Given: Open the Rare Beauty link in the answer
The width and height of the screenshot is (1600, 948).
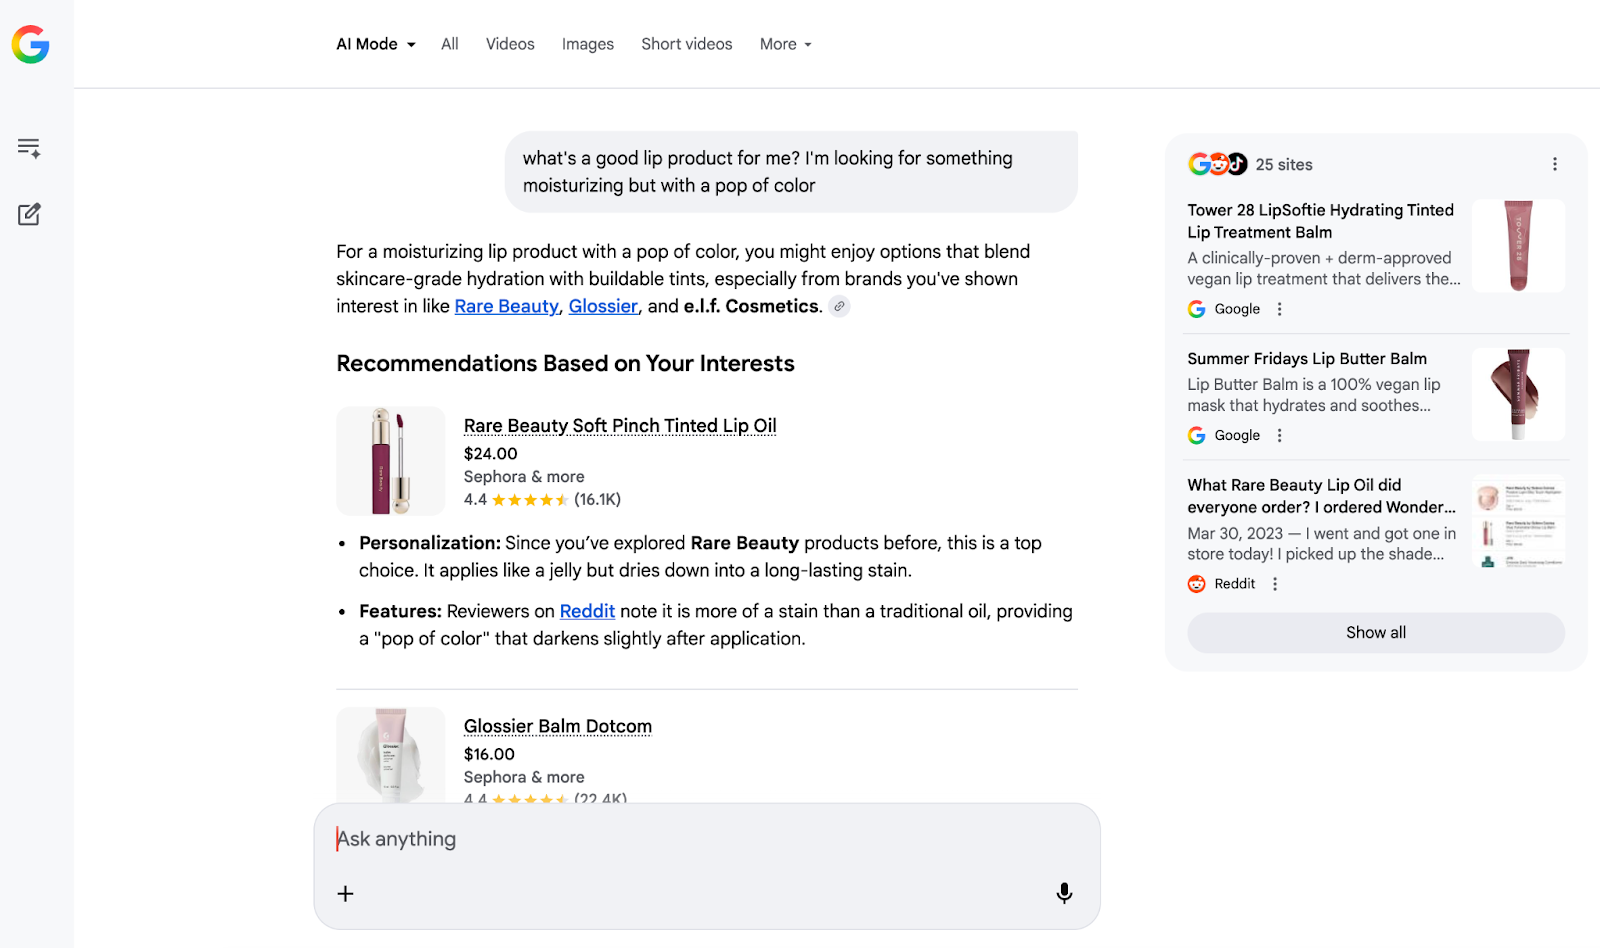Looking at the screenshot, I should click(x=506, y=306).
